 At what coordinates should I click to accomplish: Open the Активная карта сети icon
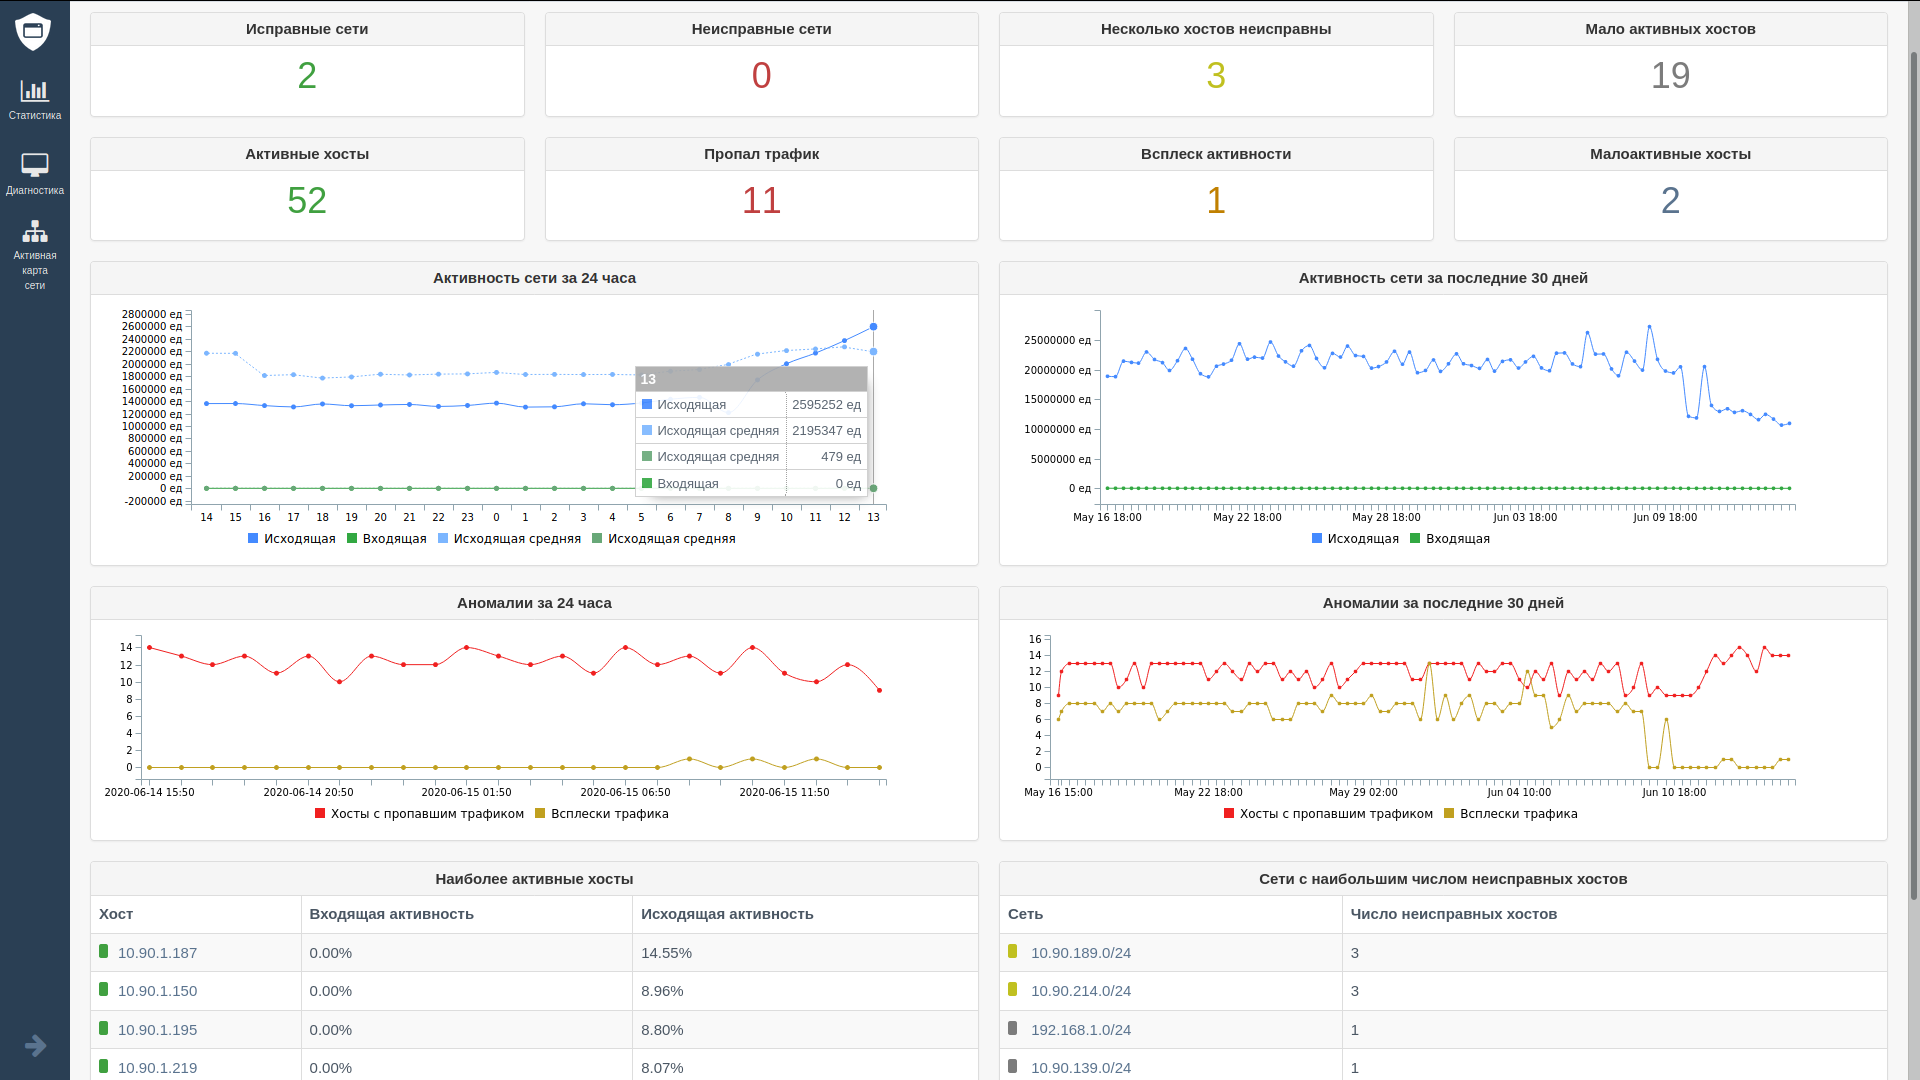click(x=35, y=231)
